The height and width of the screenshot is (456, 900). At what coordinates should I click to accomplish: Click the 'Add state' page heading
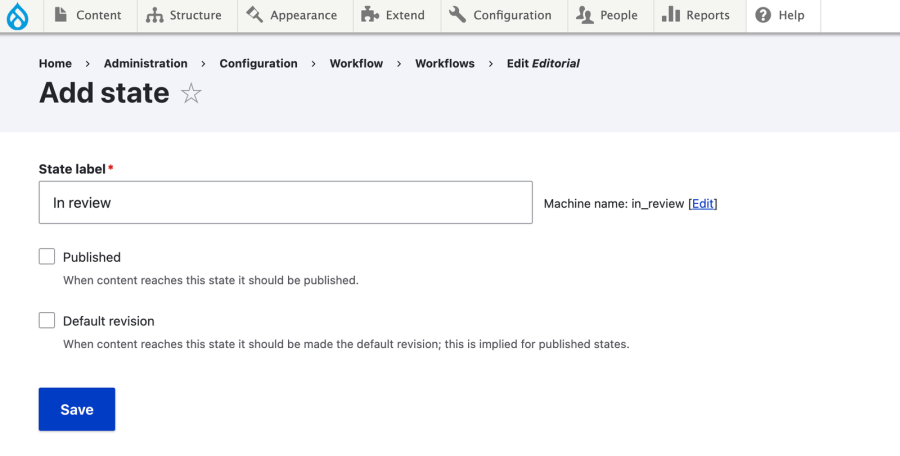(104, 93)
